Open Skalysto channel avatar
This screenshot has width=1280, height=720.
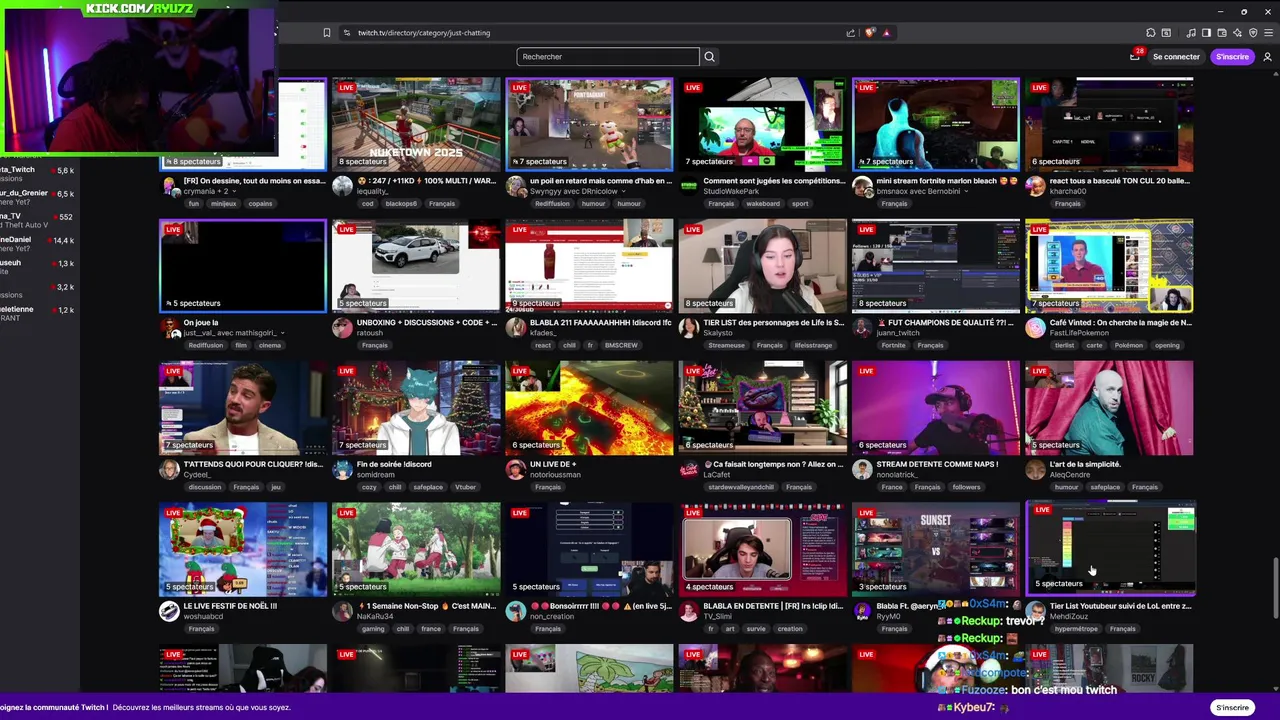click(689, 327)
